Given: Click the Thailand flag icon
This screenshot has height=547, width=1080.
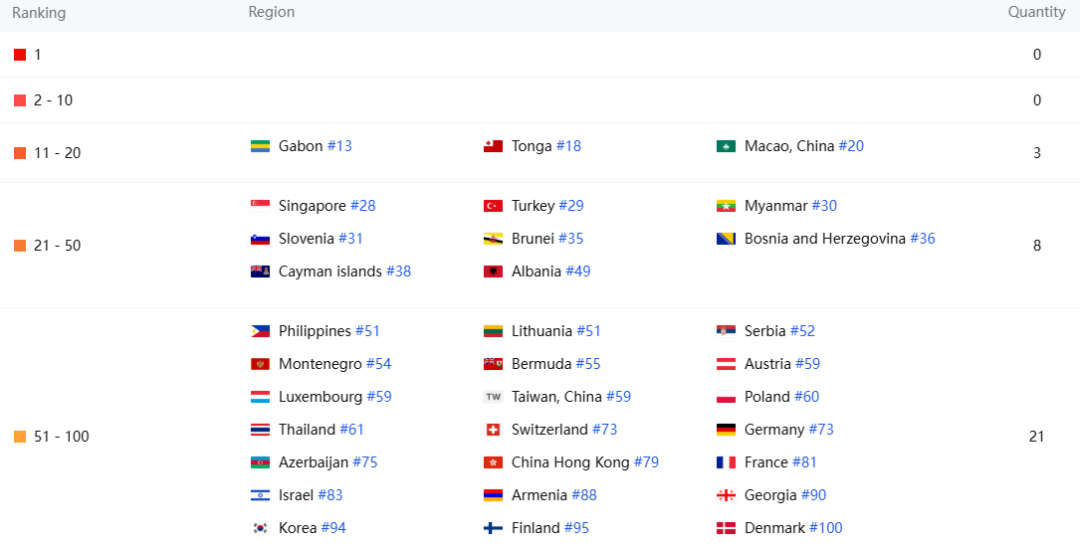Looking at the screenshot, I should pos(260,430).
